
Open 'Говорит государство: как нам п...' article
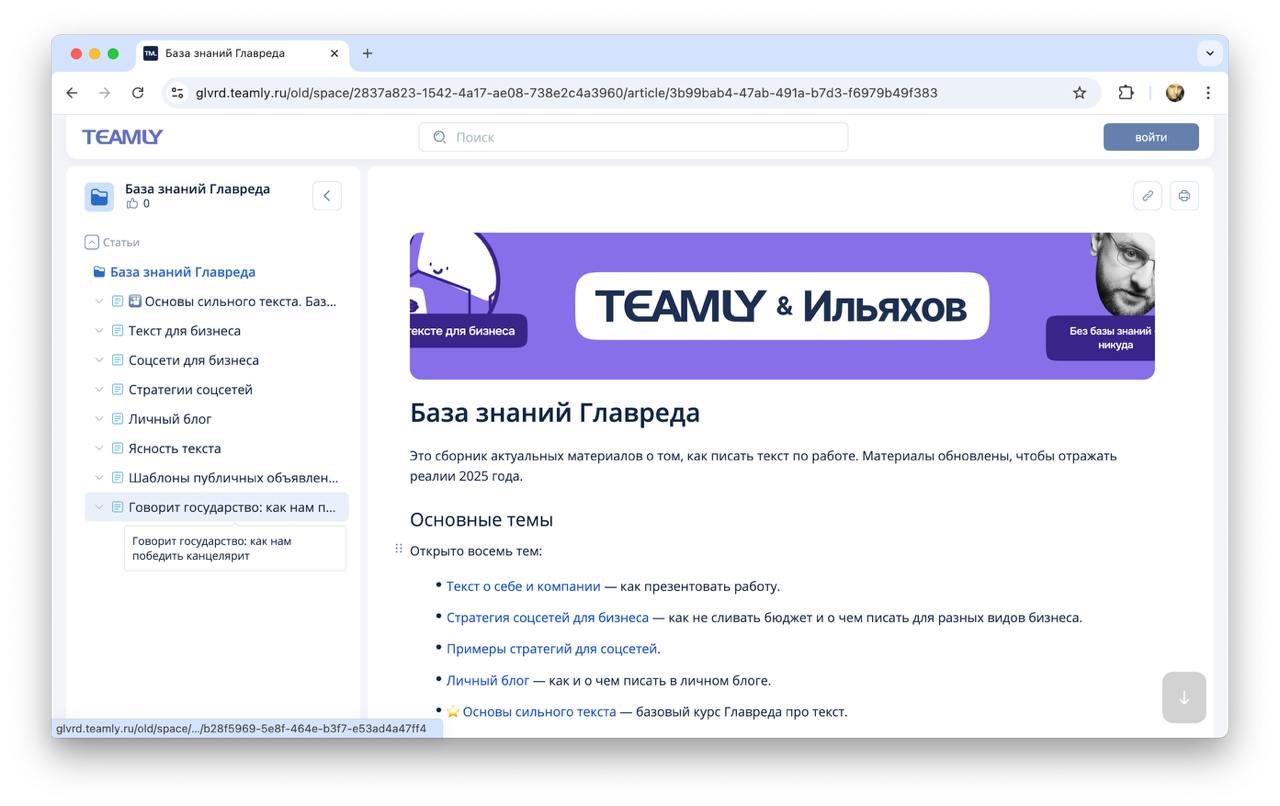(232, 507)
